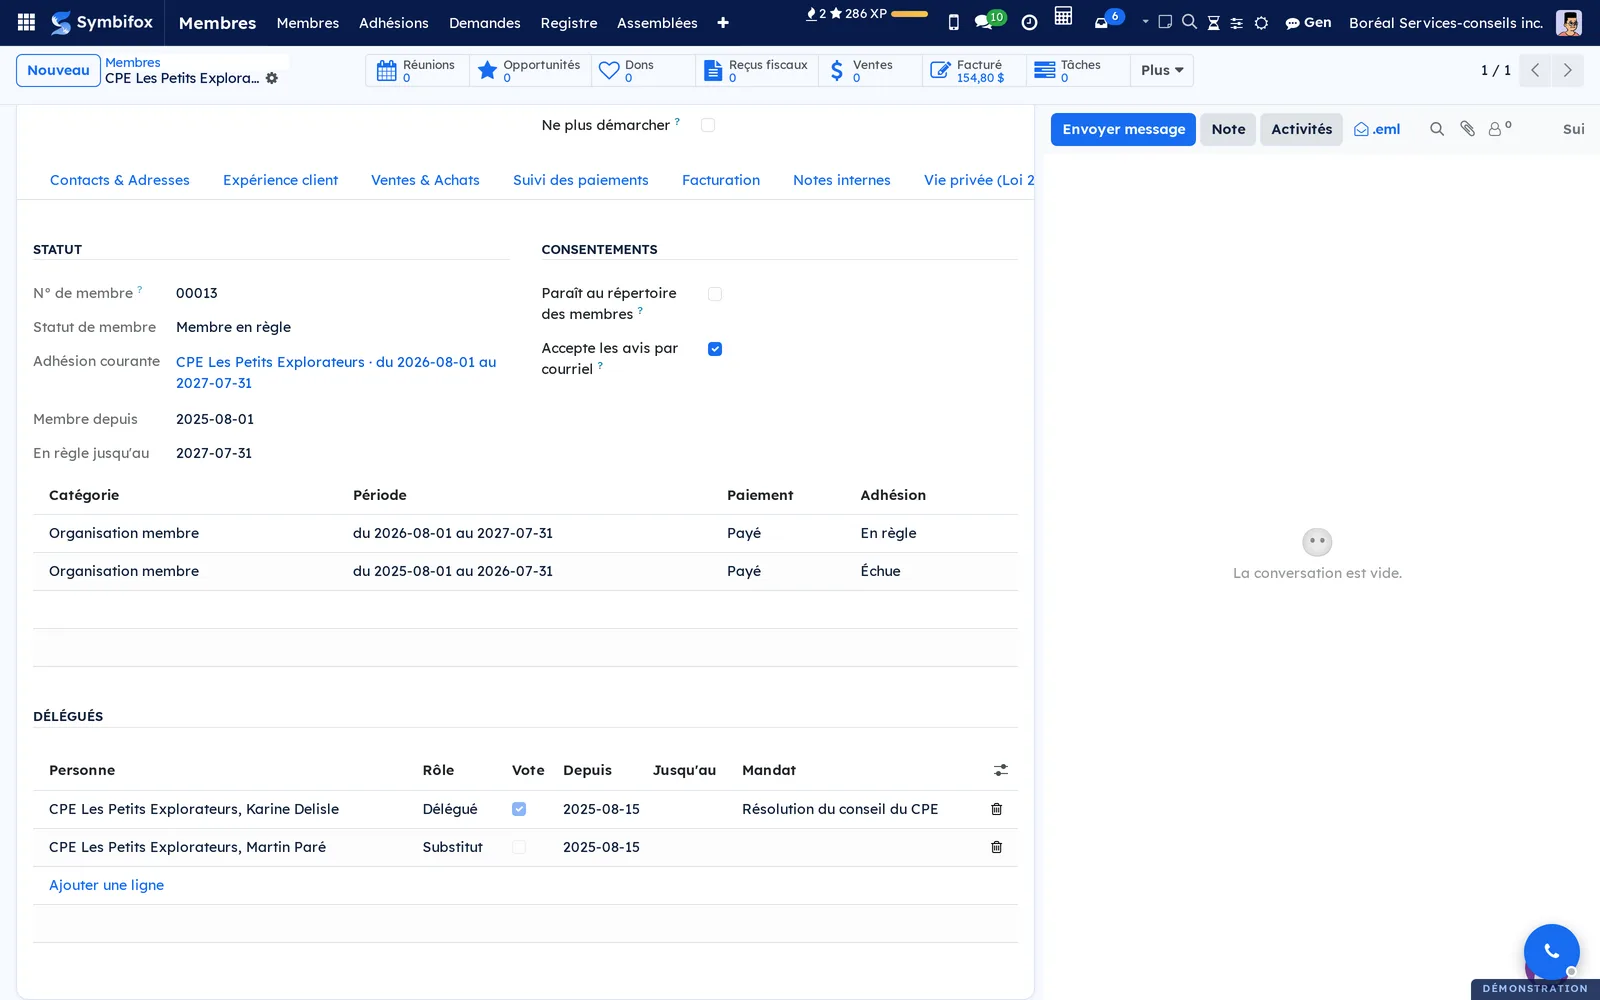
Task: Click the gear icon beside record name
Action: coord(272,78)
